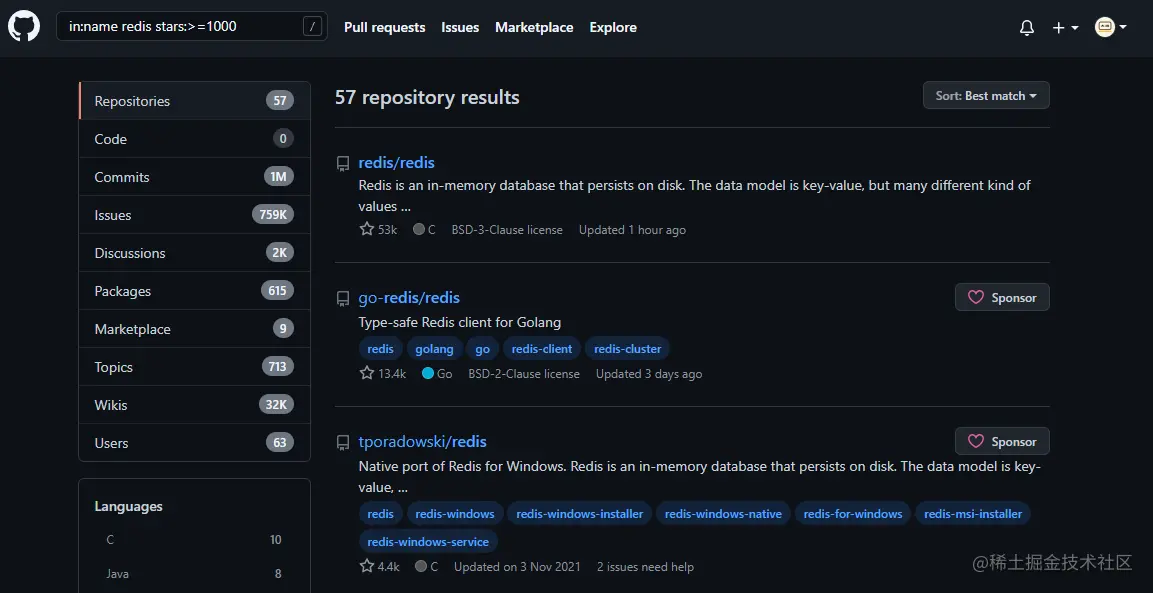The image size is (1153, 593).
Task: Open the notifications bell
Action: coord(1027,27)
